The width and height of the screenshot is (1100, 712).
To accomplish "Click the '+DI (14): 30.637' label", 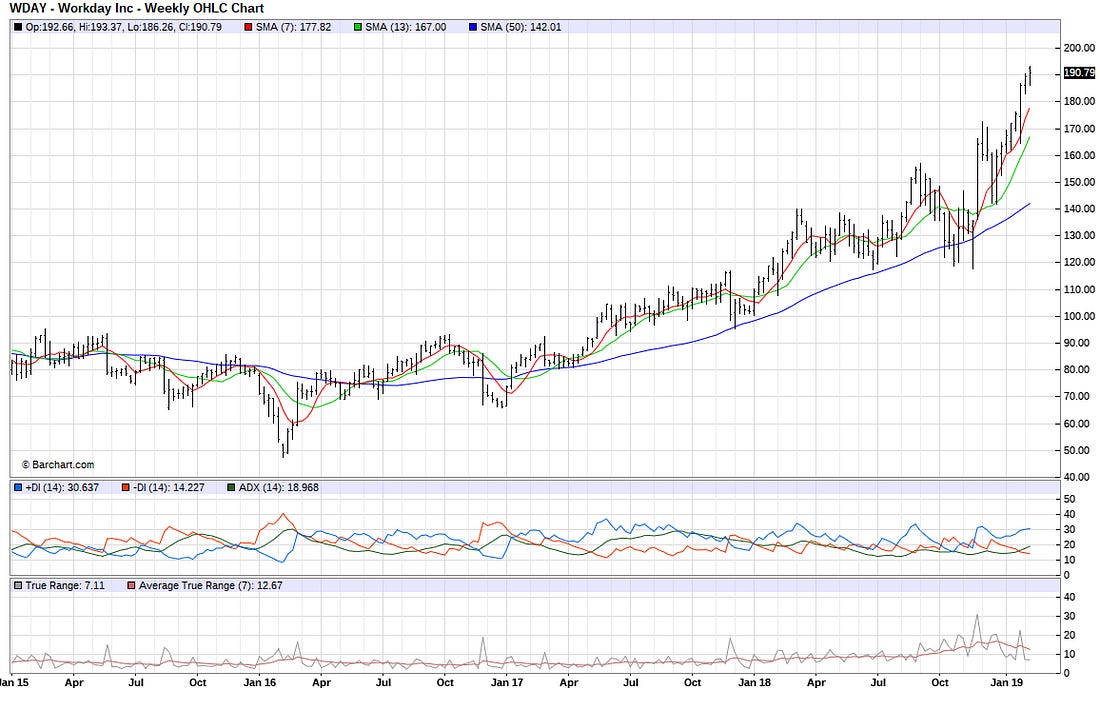I will [x=62, y=488].
